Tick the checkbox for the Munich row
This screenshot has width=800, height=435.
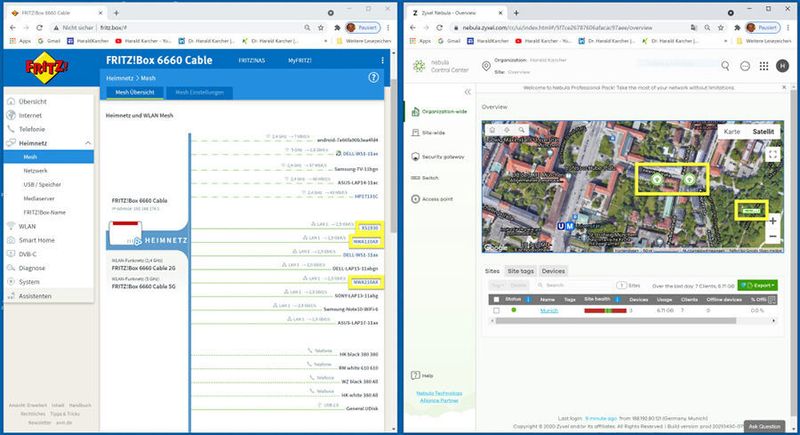tap(496, 311)
